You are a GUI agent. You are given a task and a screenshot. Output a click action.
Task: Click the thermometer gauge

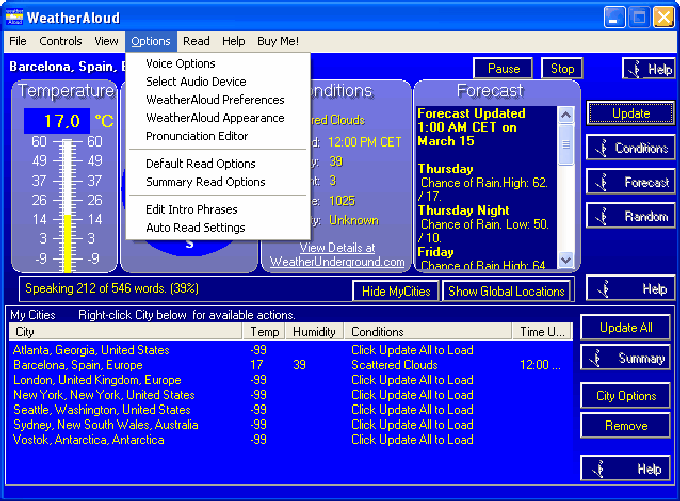67,205
